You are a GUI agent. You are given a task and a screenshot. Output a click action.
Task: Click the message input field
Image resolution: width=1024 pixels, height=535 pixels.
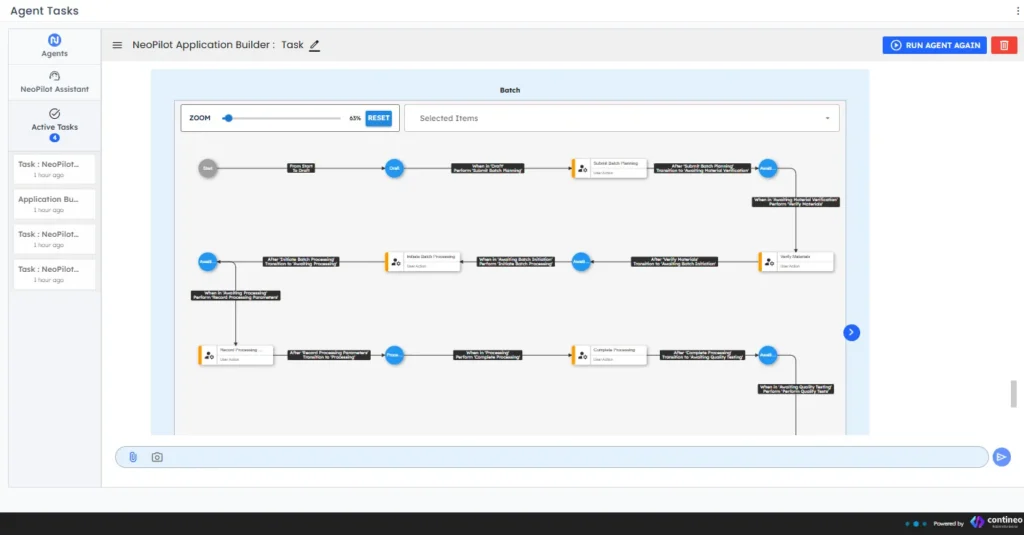[552, 457]
